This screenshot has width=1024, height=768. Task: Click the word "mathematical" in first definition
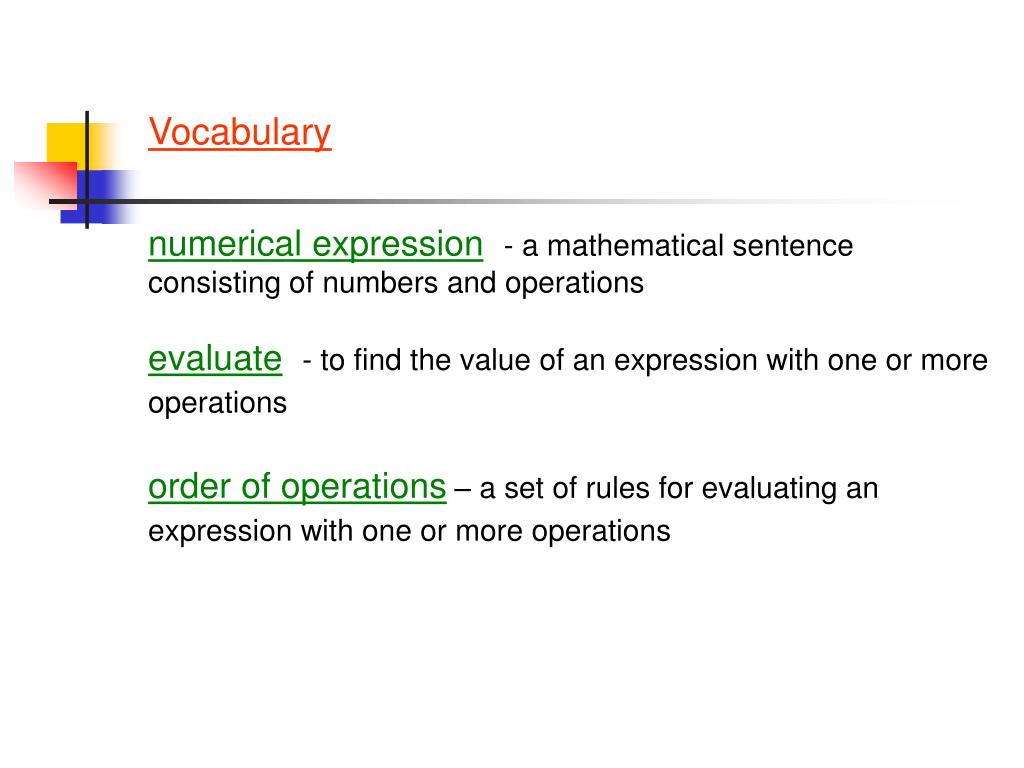635,246
